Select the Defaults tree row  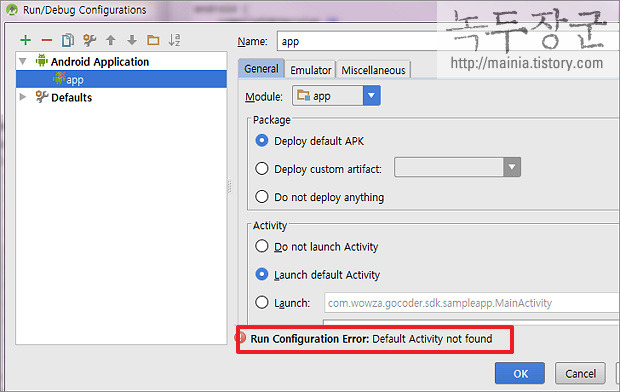tap(121, 97)
